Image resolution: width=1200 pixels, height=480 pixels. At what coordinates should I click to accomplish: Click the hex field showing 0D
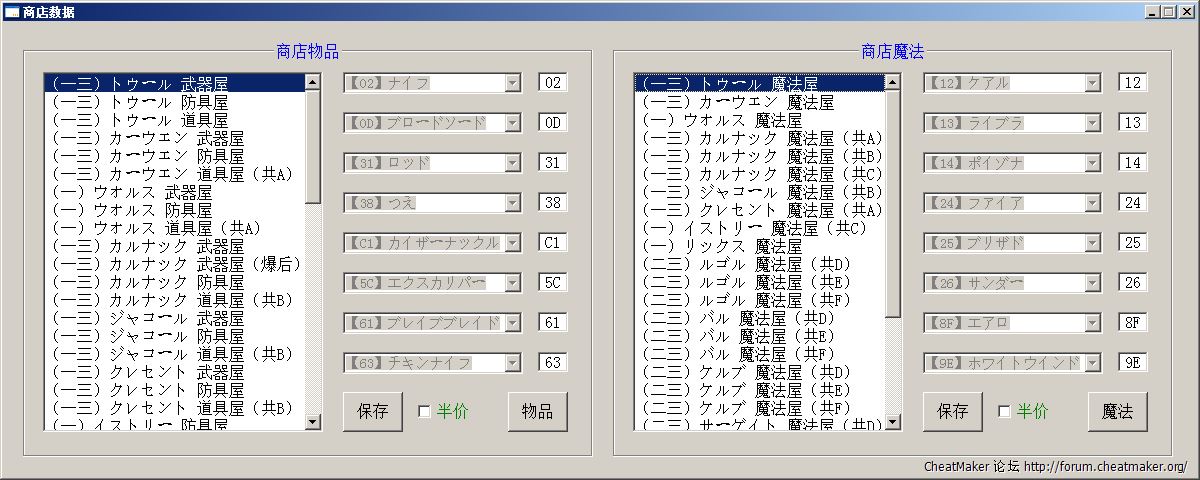tap(552, 123)
